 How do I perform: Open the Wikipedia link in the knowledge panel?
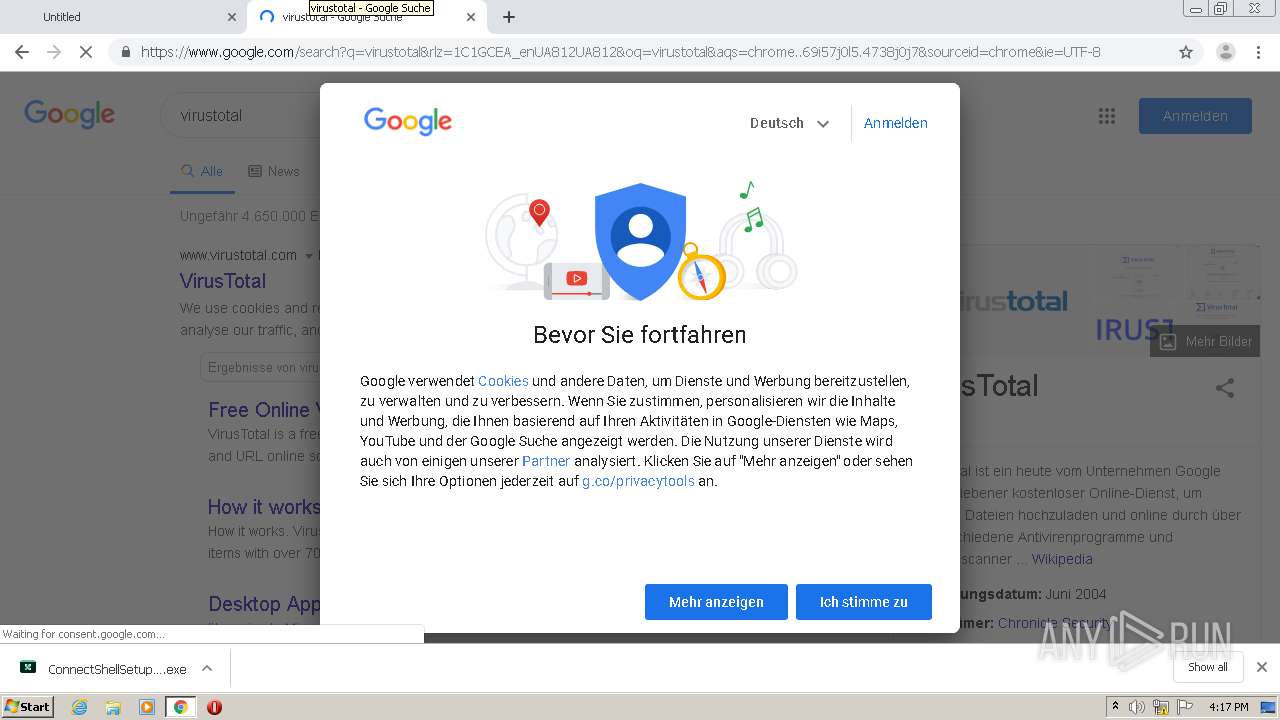[x=1062, y=559]
